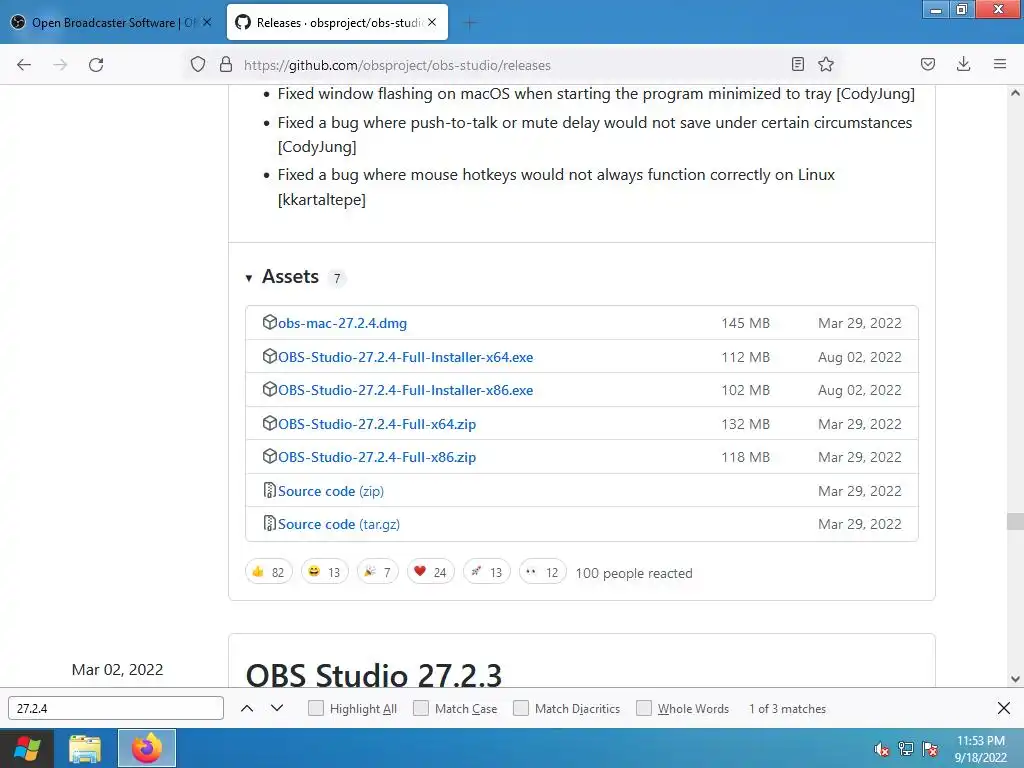Click the scroll up arrow of page scrollbar
The image size is (1024, 768).
pos(1015,93)
